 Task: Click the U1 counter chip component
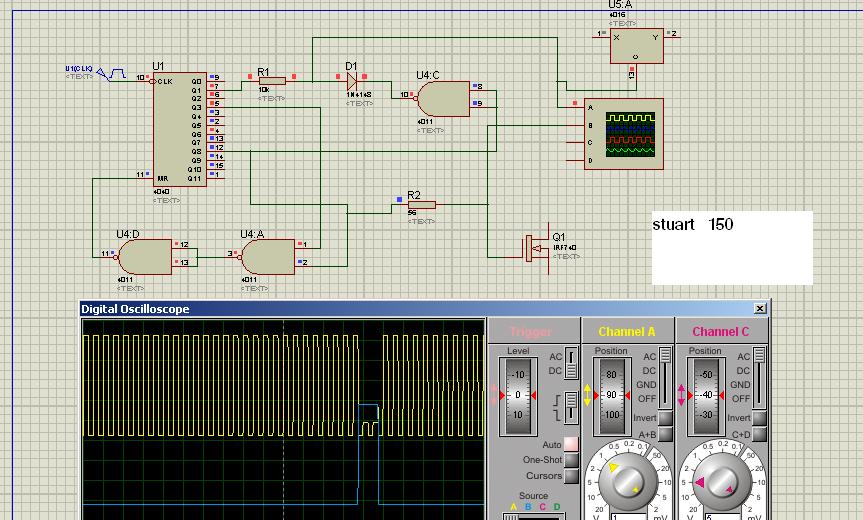(x=180, y=128)
